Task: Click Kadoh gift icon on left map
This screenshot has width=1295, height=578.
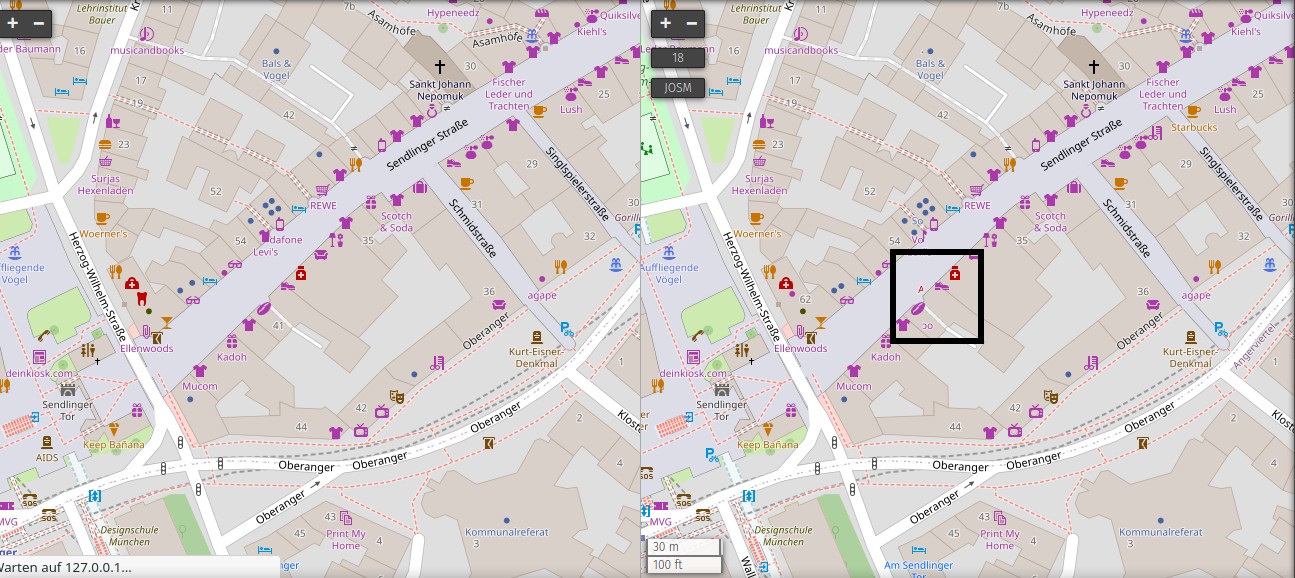Action: 231,342
